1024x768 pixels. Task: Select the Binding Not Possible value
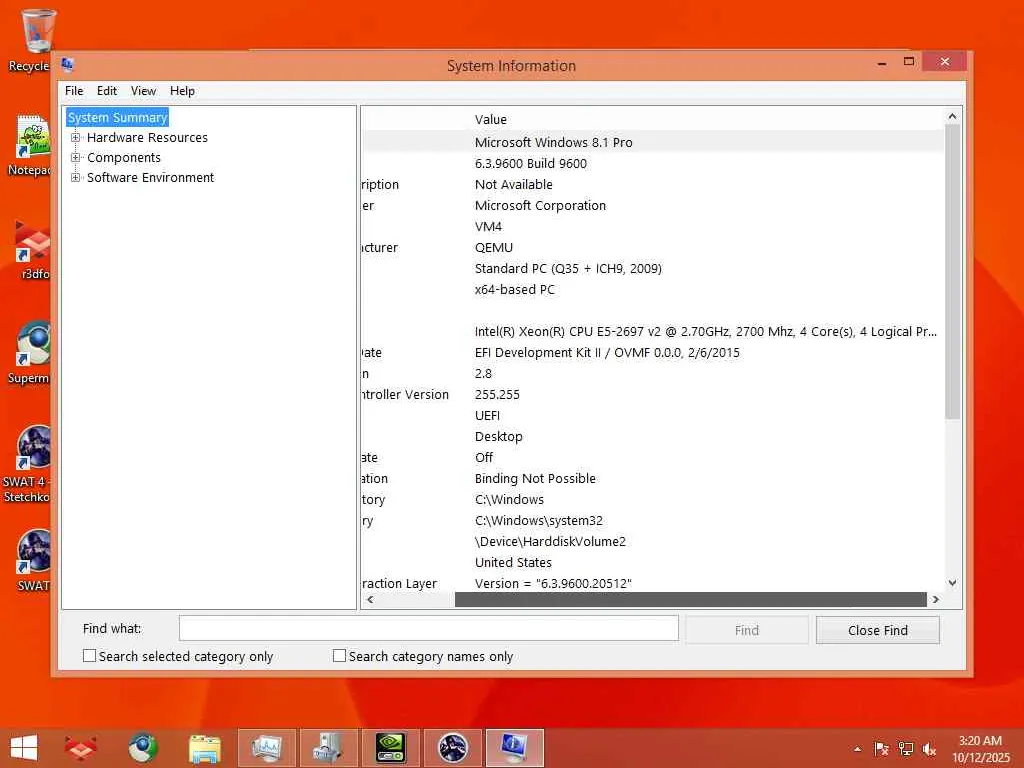535,479
